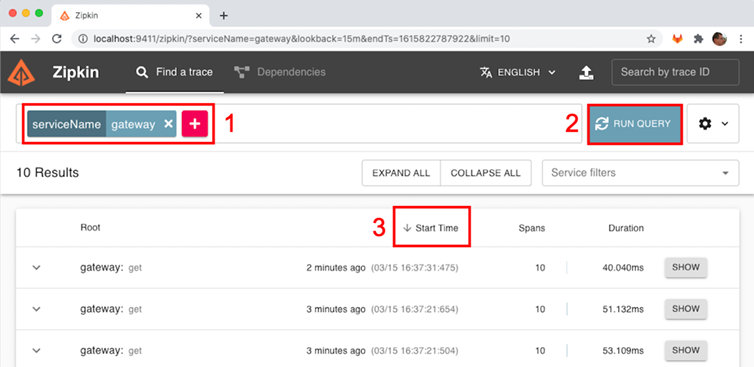Click the serviceName key label

(x=67, y=124)
